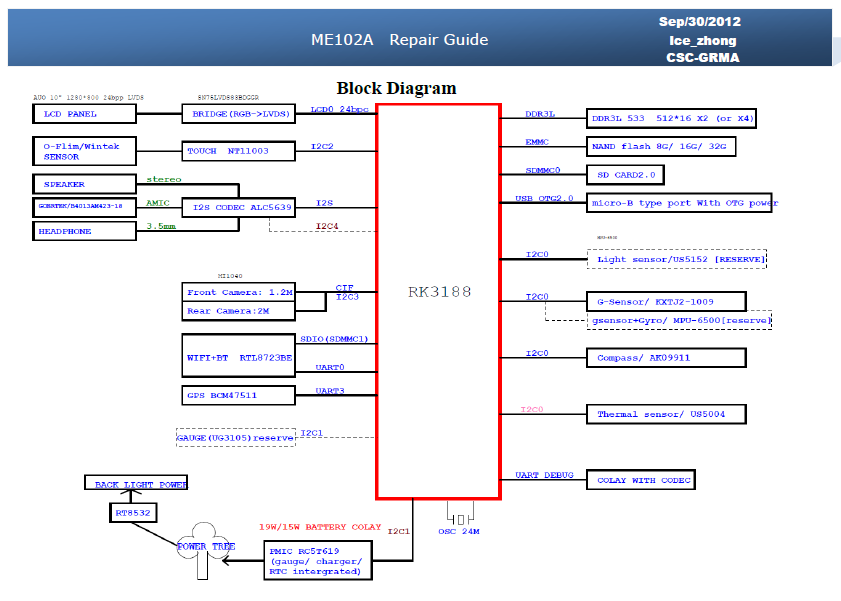Click the 'OSC 24M' label
841x601 pixels.
[459, 531]
